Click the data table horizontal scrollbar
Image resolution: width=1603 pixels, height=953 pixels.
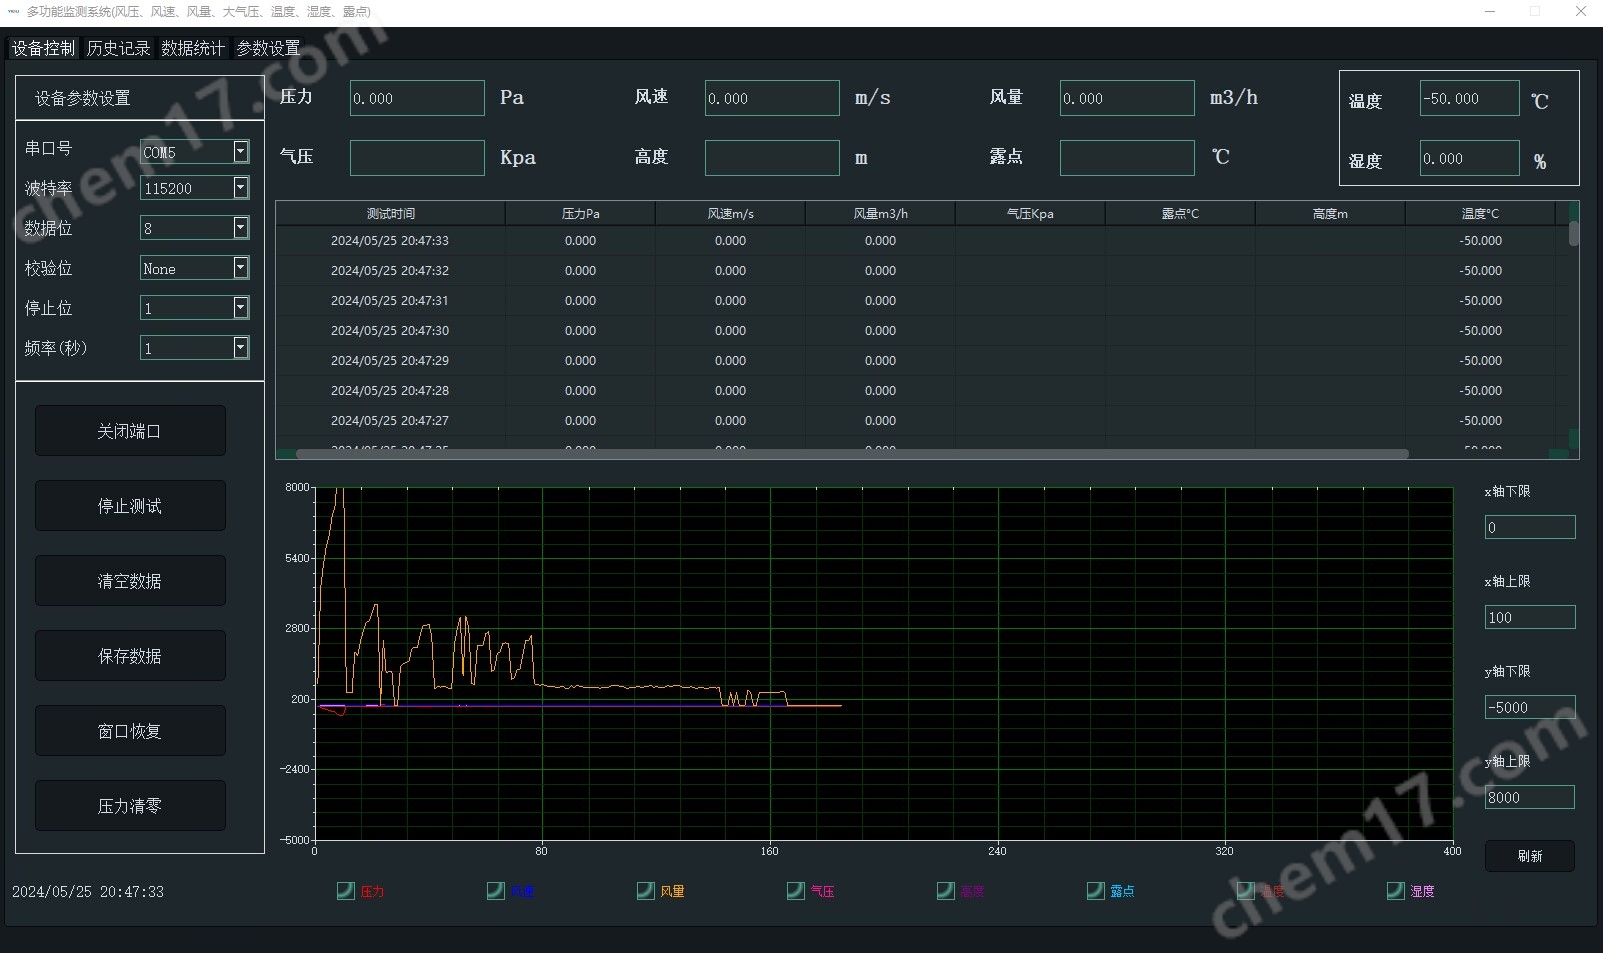(x=852, y=454)
